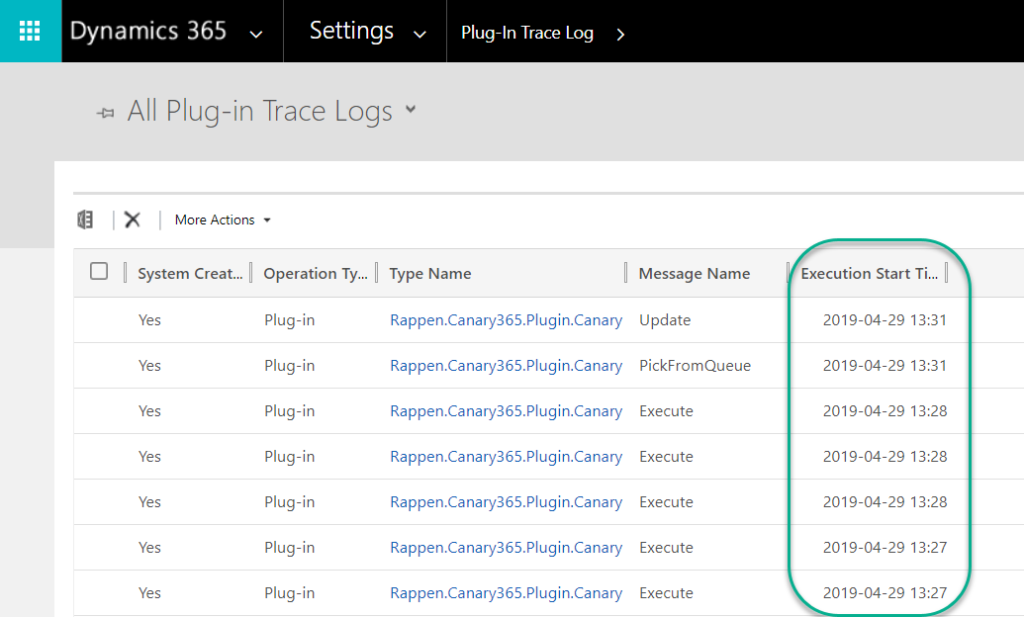Click the Plug-In Trace Log breadcrumb
This screenshot has height=617, width=1024.
[x=527, y=33]
